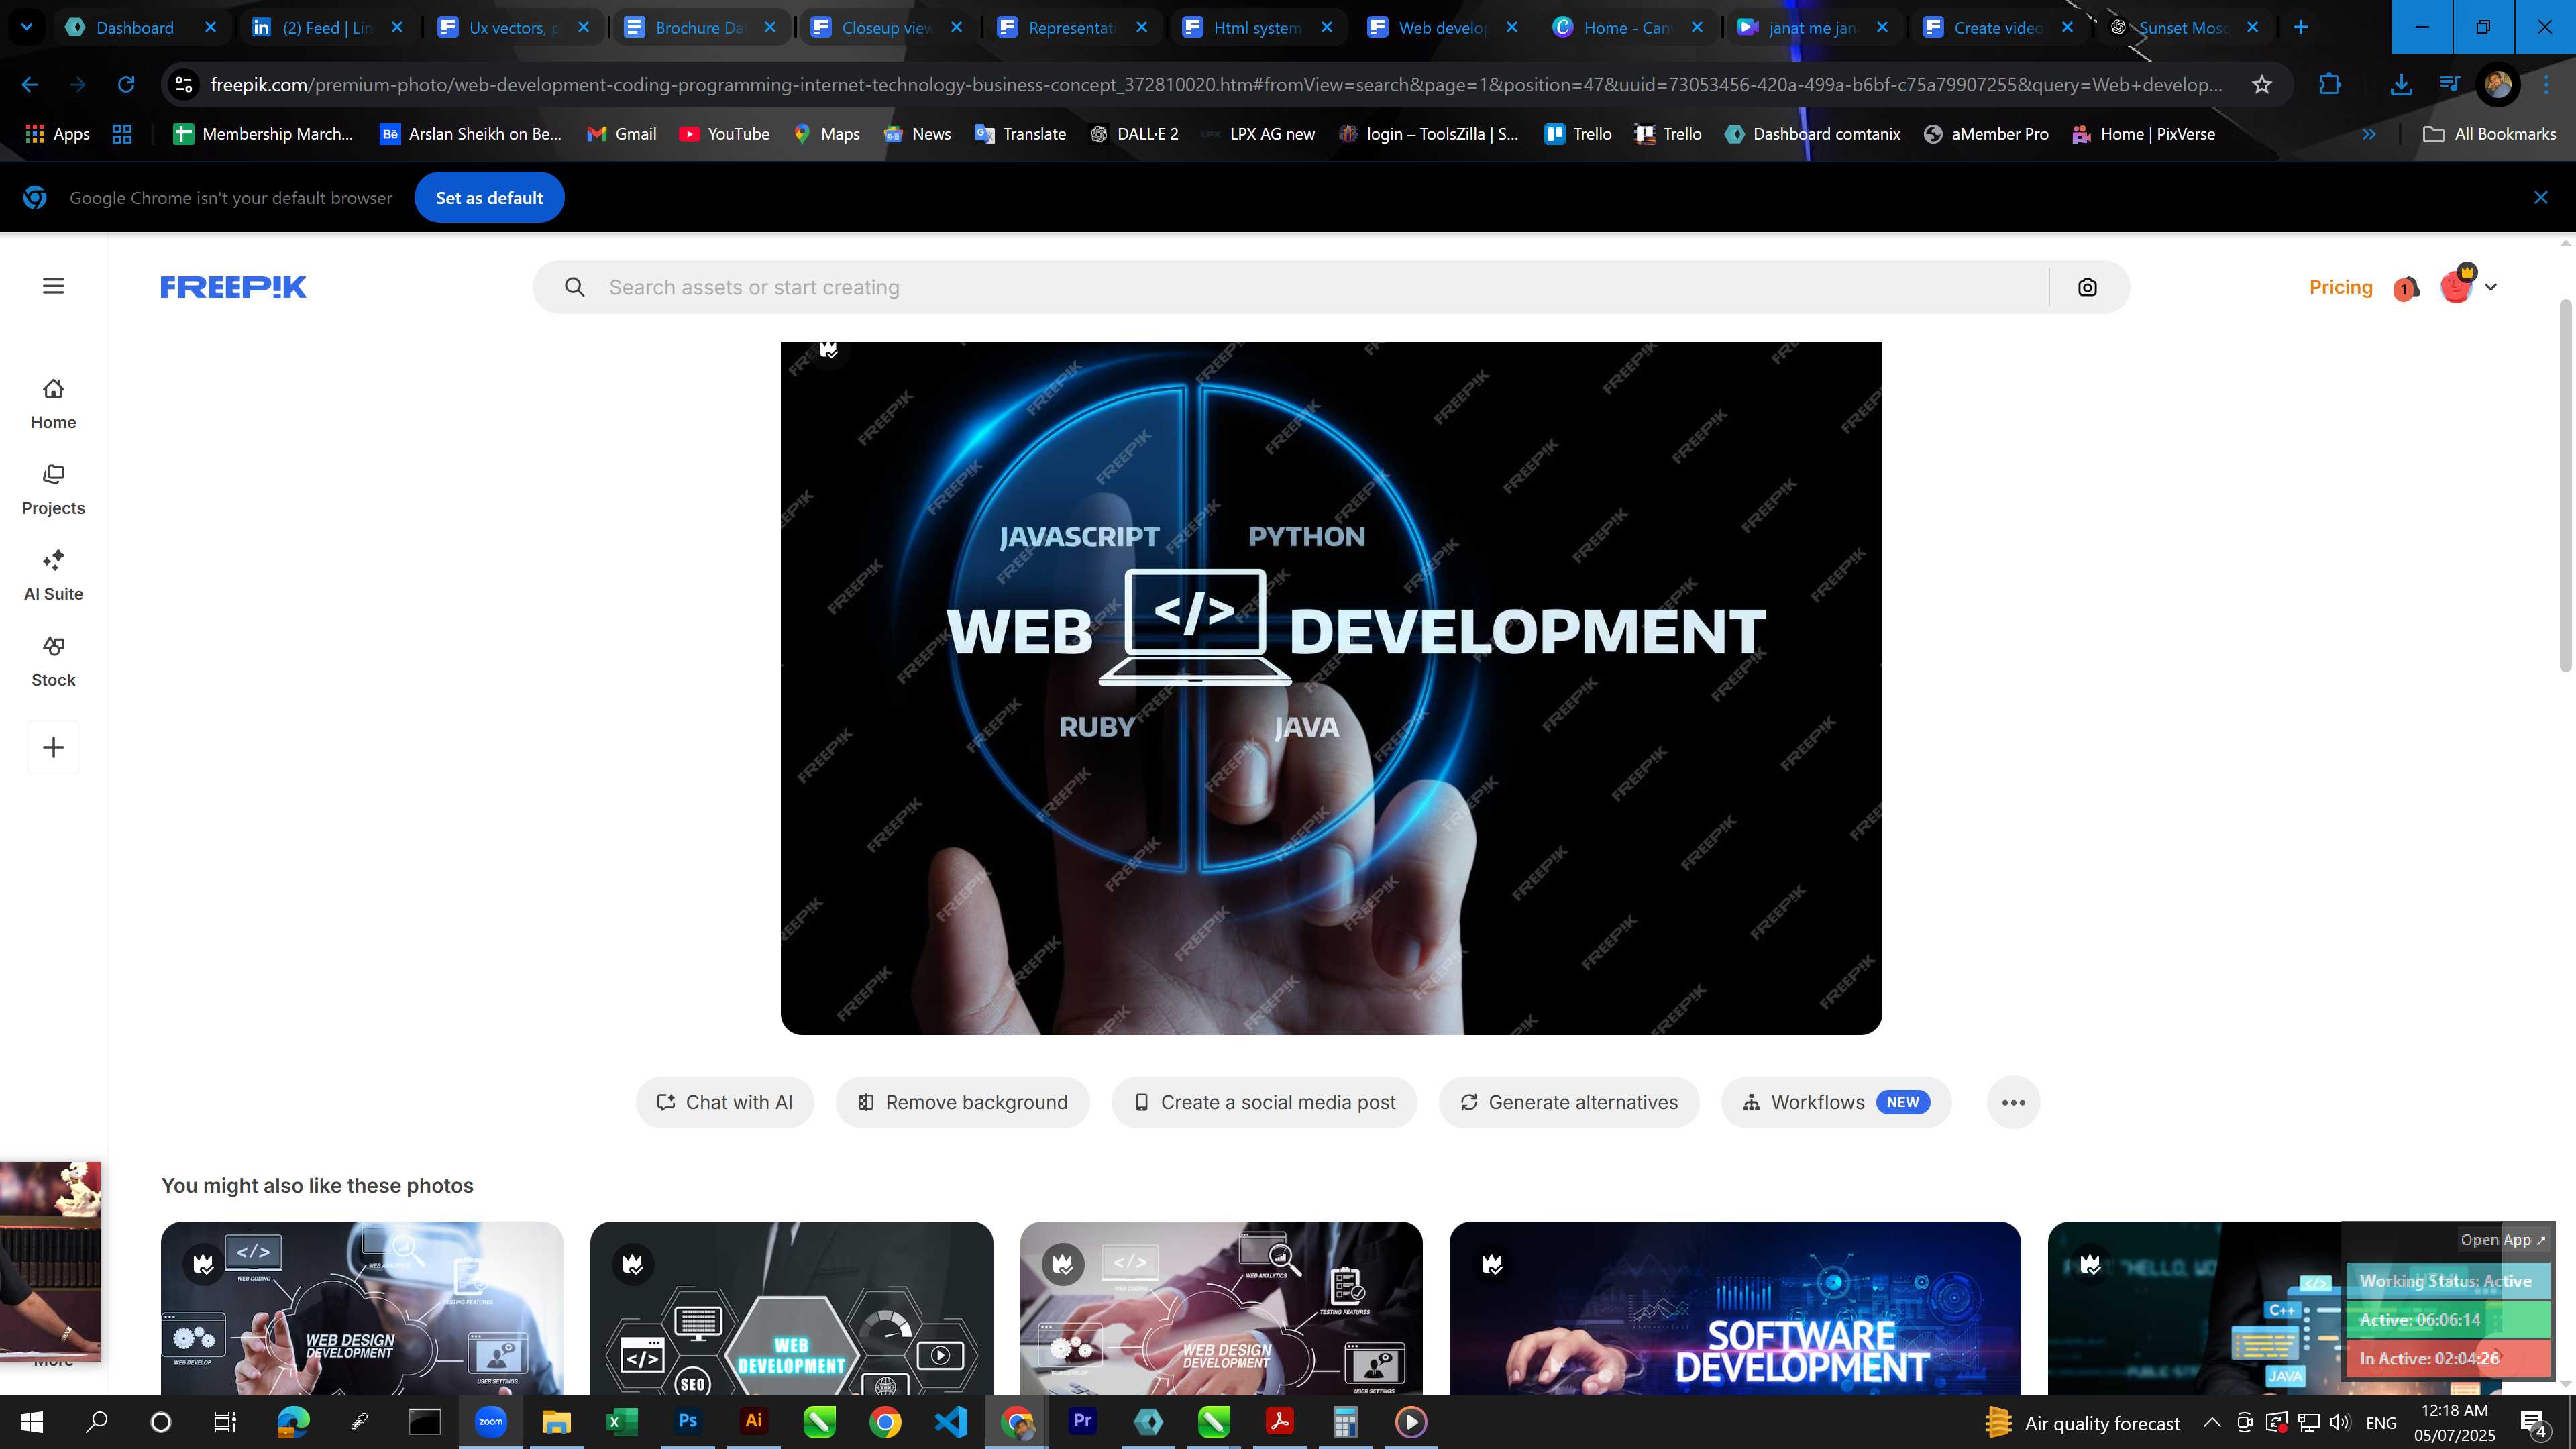Open Chrome three-dot menu

coord(2547,85)
